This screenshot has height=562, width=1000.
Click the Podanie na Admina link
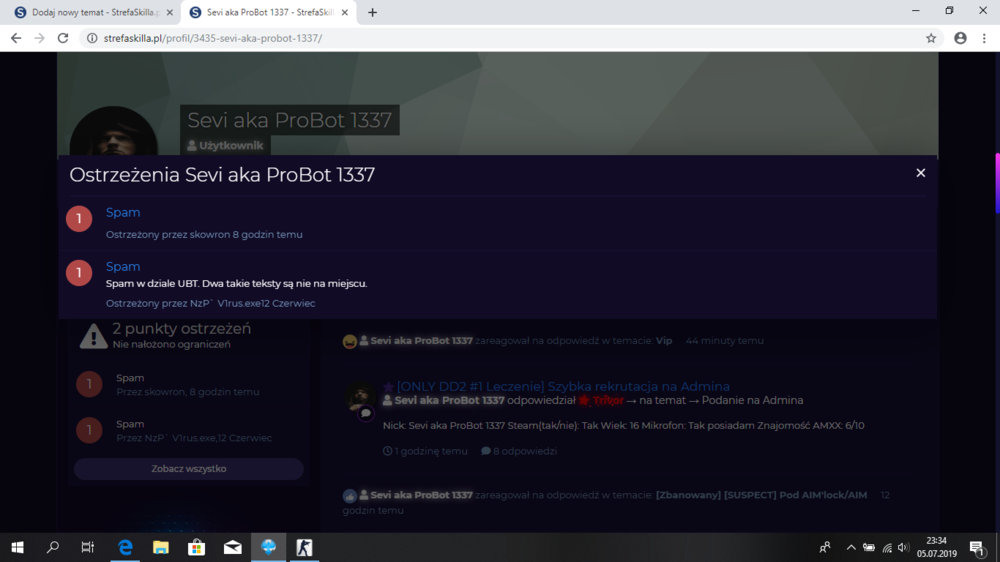coord(753,401)
